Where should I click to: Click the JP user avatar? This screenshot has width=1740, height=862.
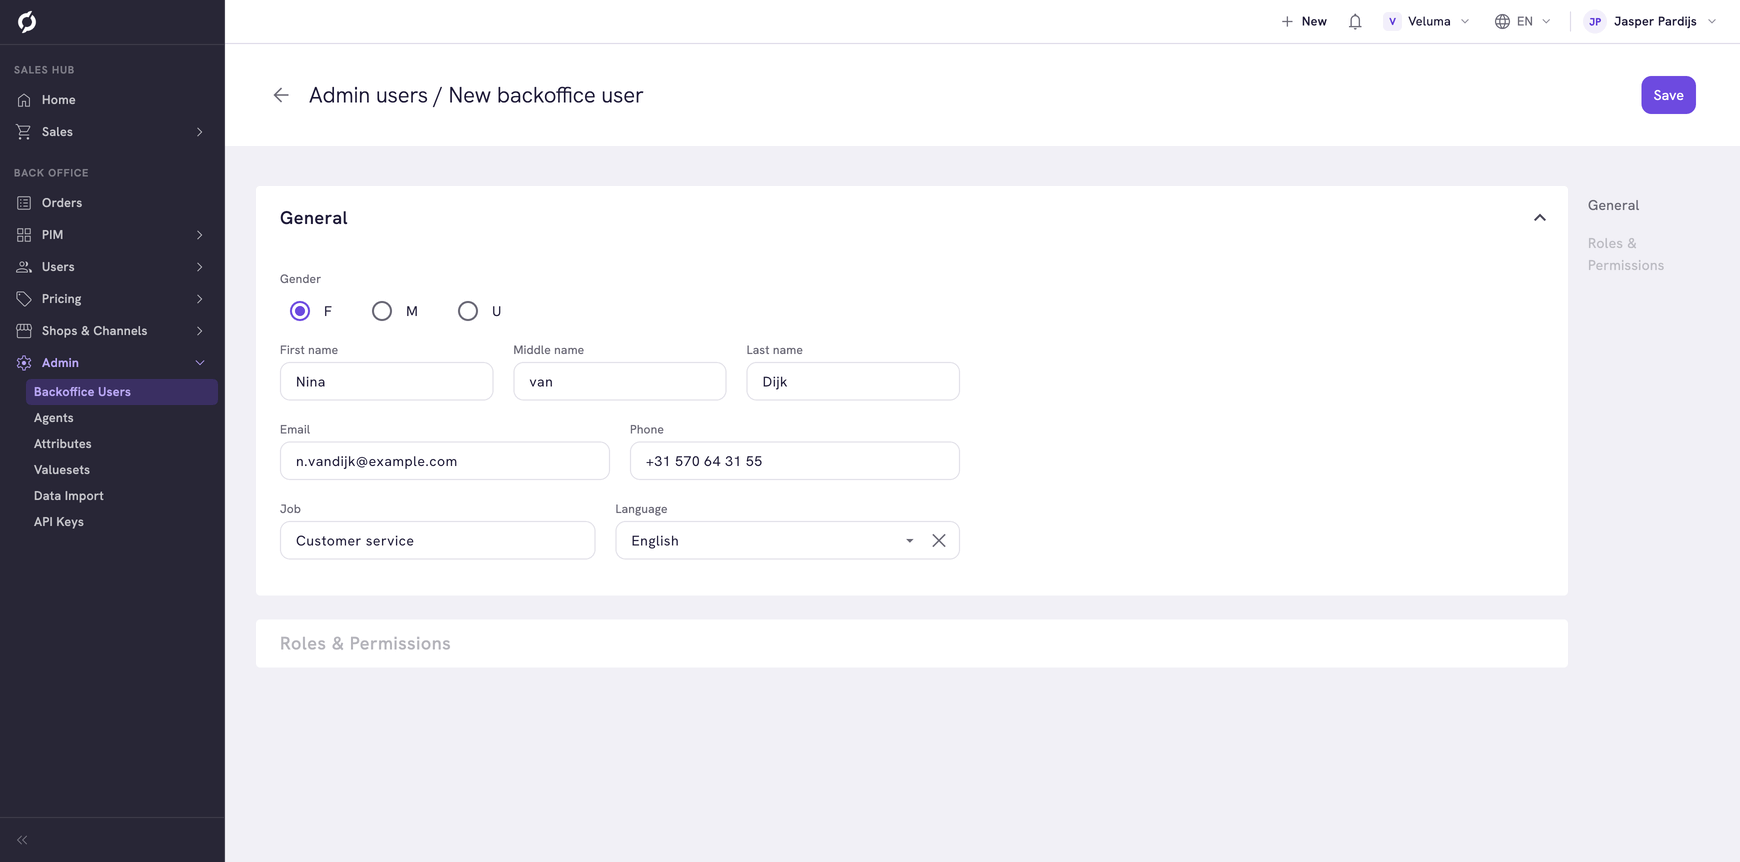coord(1595,21)
